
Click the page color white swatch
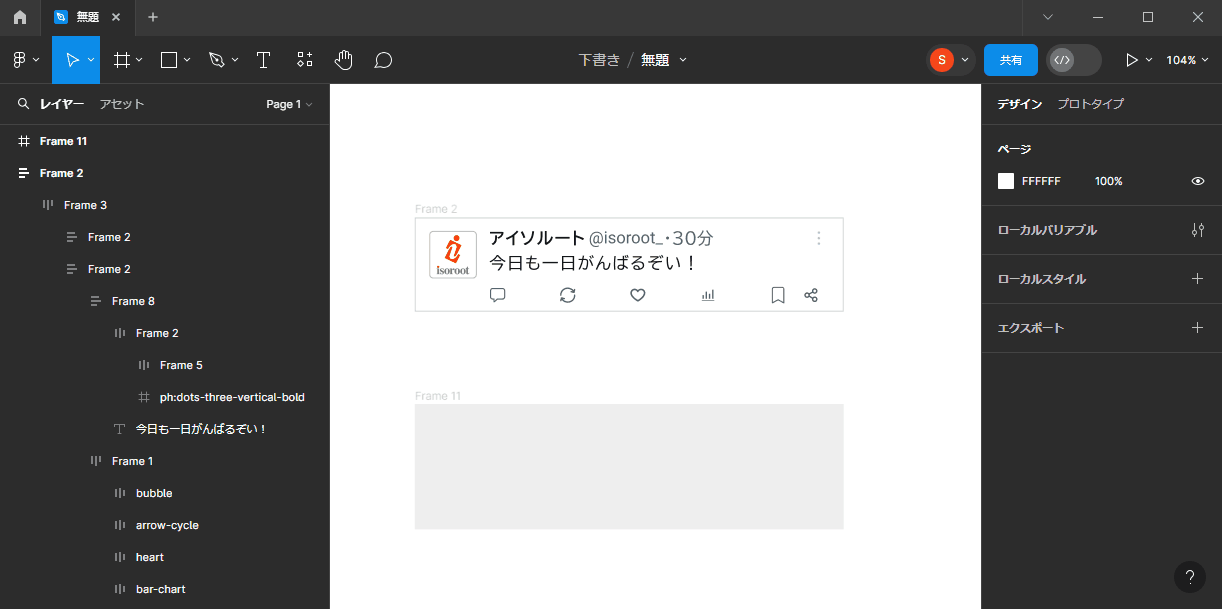tap(1006, 181)
